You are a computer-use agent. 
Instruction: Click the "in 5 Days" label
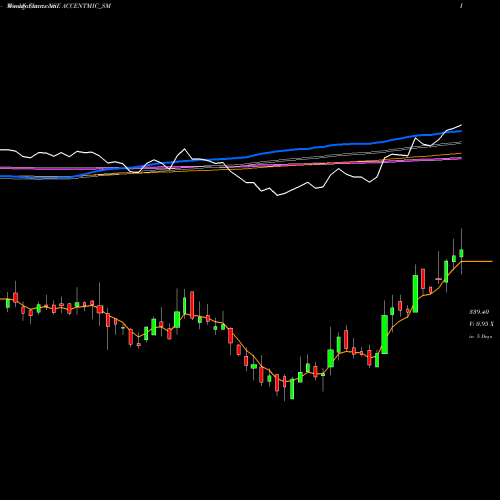[480, 337]
